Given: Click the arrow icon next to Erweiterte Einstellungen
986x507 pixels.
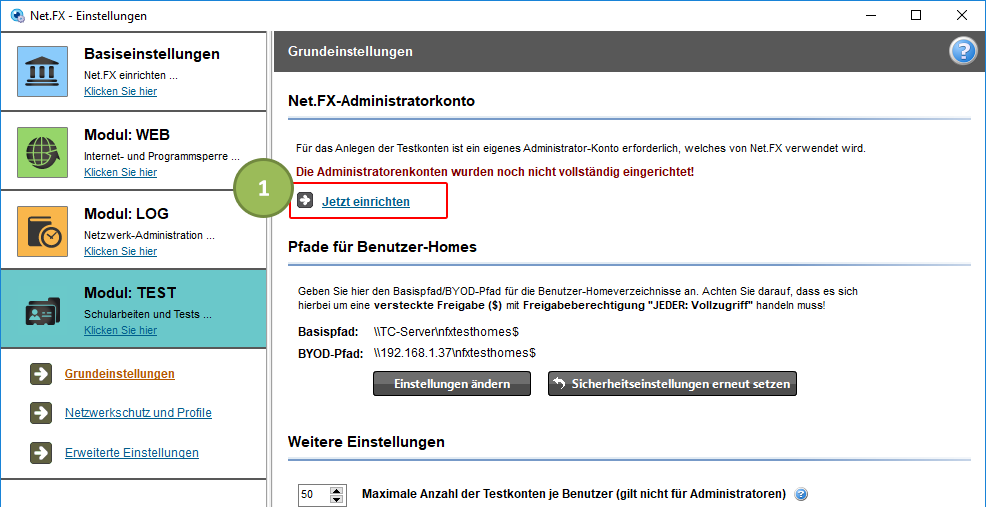Looking at the screenshot, I should tap(41, 453).
